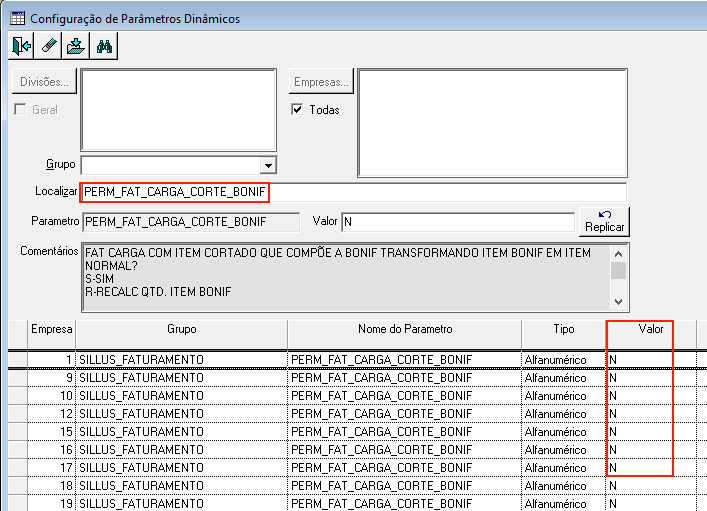Click the Comentários text area
This screenshot has width=707, height=511.
tap(346, 277)
